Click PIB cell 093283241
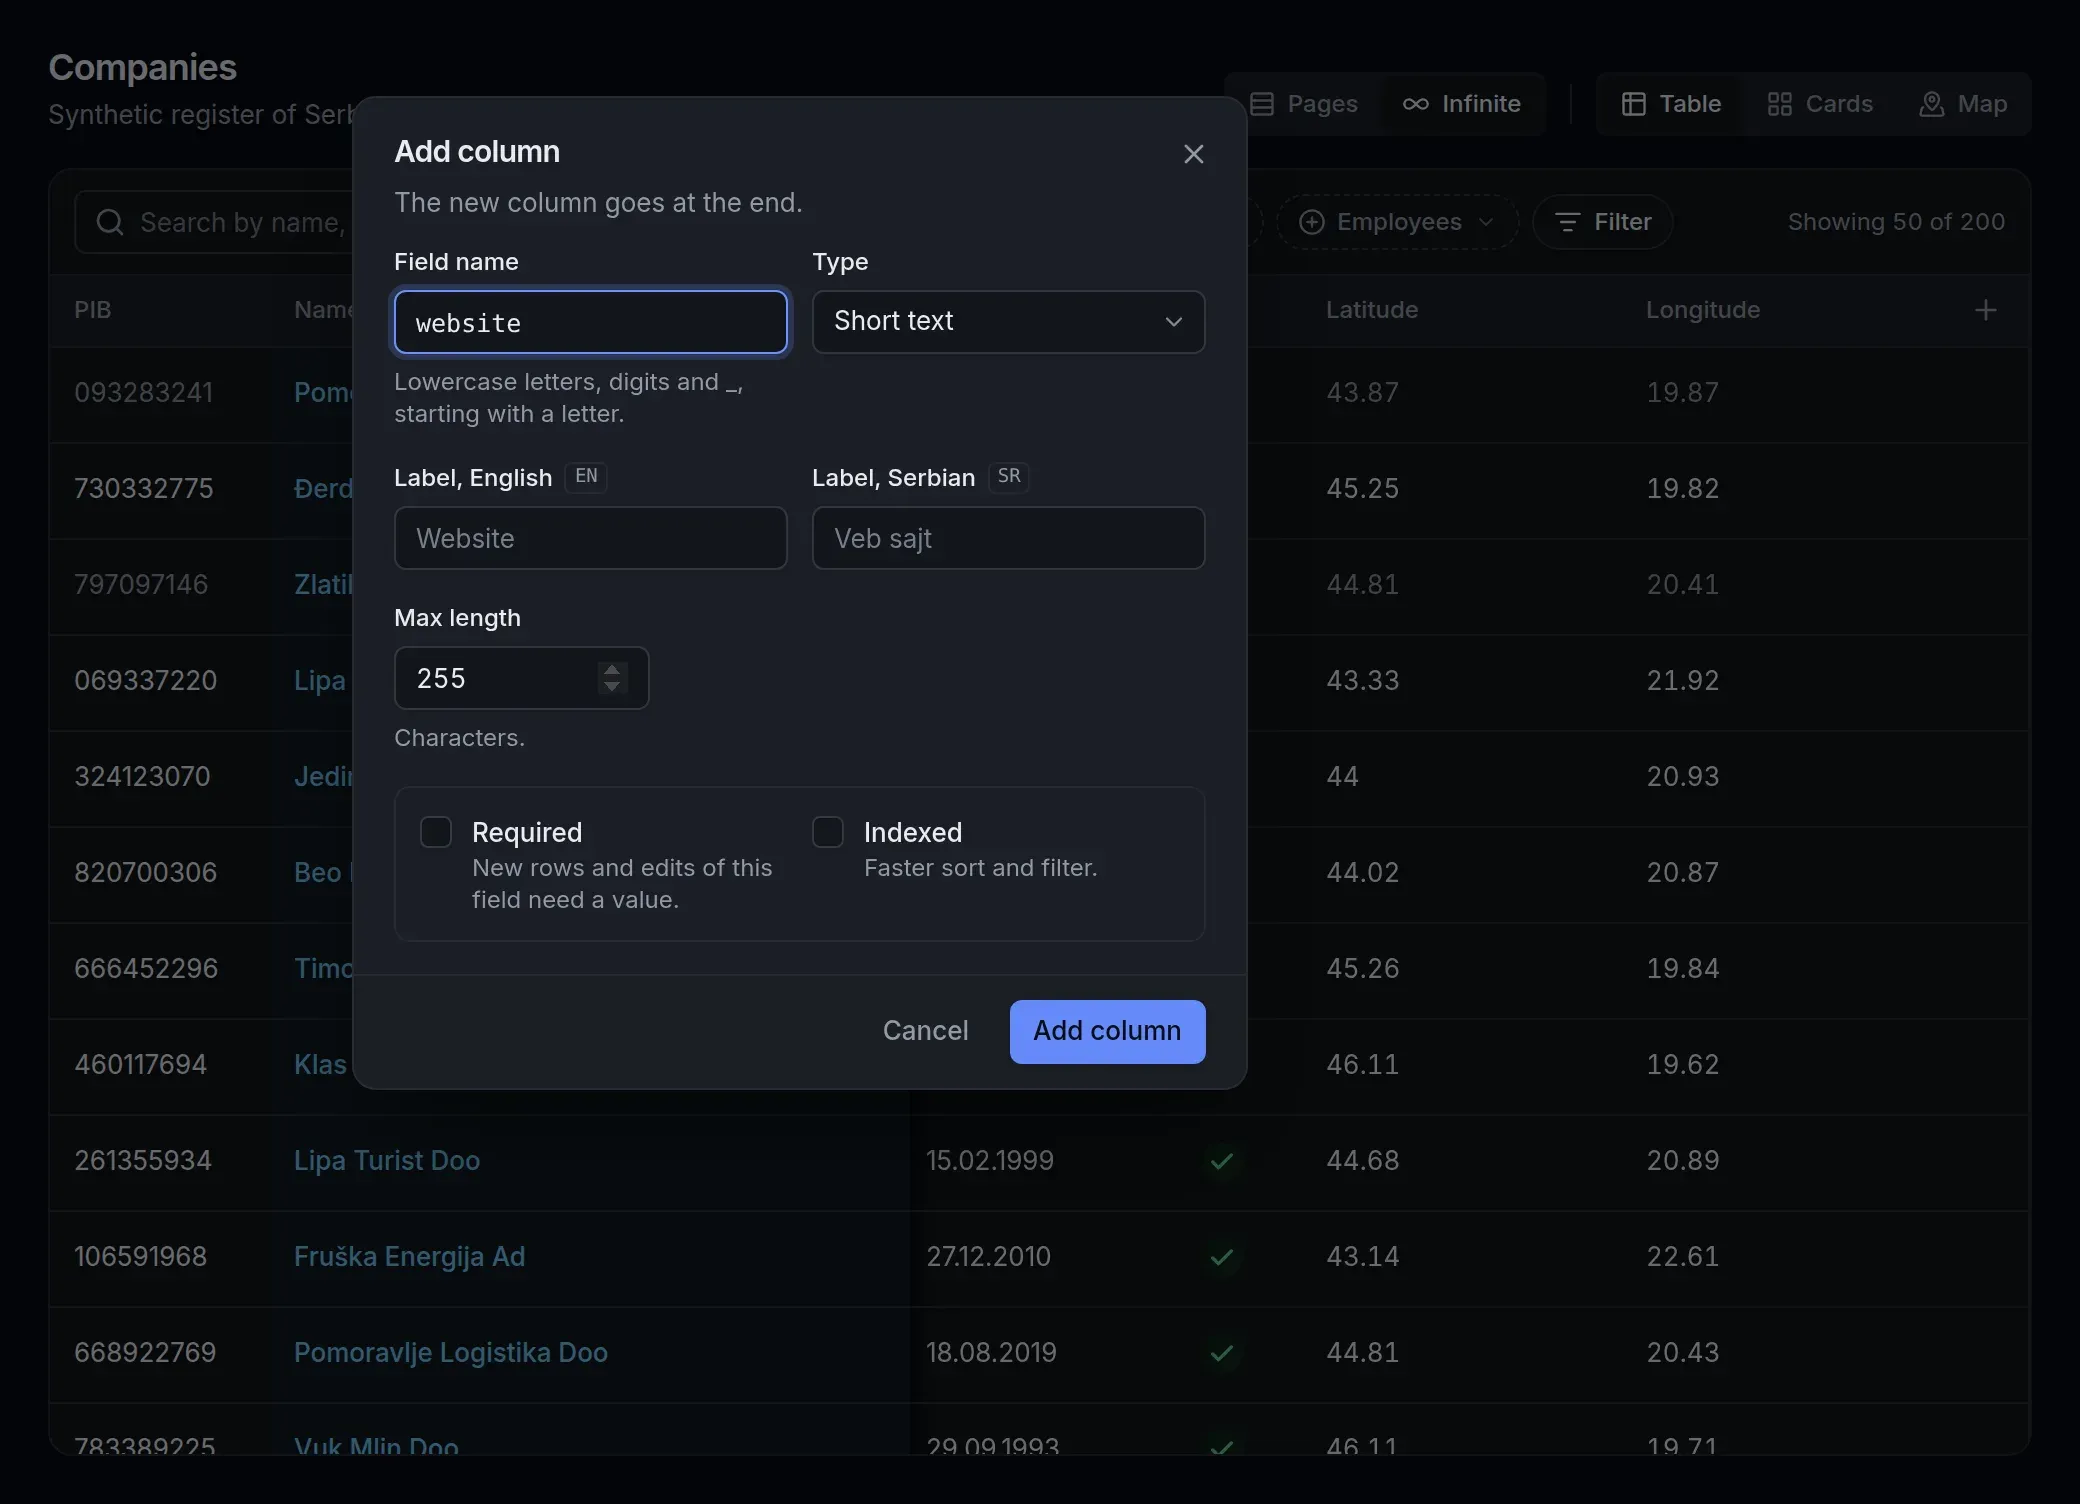Image resolution: width=2080 pixels, height=1504 pixels. 143,393
